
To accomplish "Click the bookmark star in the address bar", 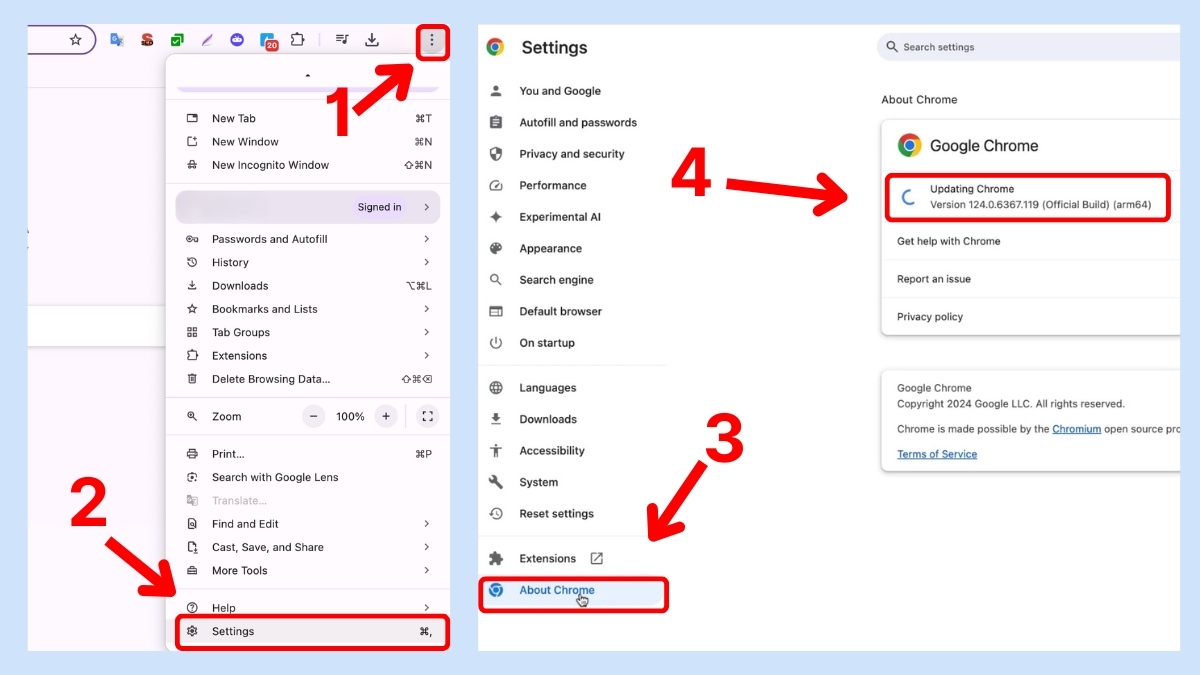I will pos(75,40).
